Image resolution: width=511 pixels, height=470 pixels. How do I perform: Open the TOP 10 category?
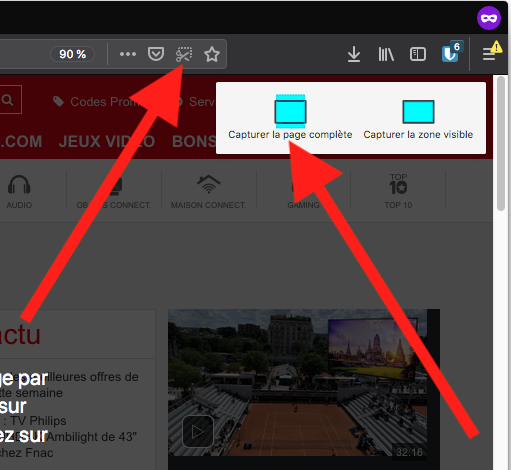click(398, 191)
